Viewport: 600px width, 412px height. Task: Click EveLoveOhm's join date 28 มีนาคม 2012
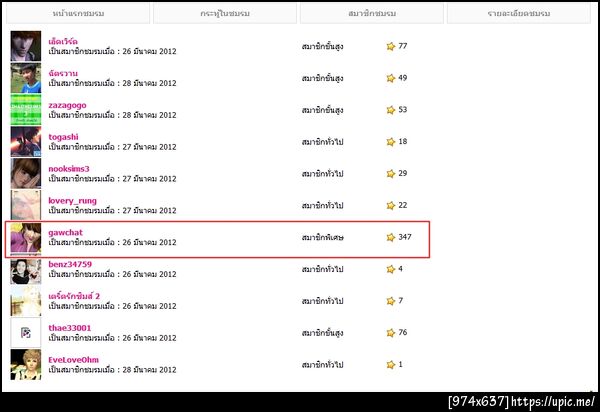149,370
